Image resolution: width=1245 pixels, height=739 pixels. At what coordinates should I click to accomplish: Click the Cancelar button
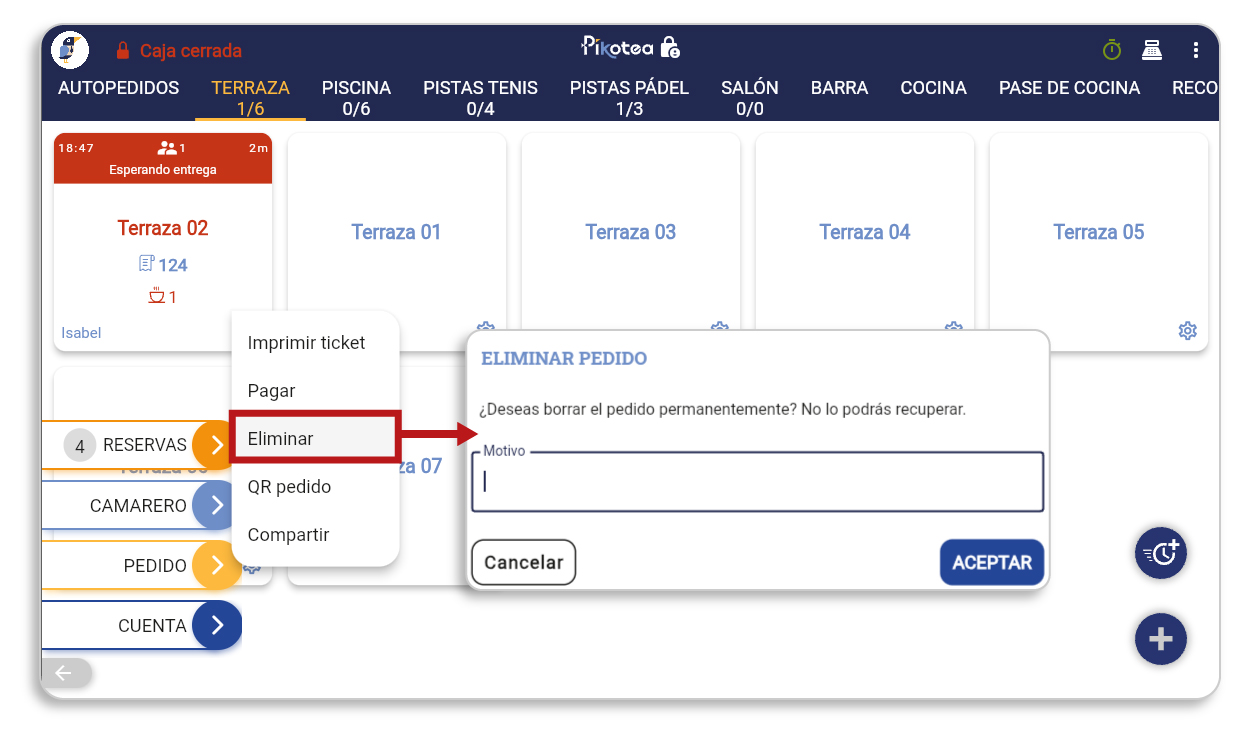[x=523, y=562]
